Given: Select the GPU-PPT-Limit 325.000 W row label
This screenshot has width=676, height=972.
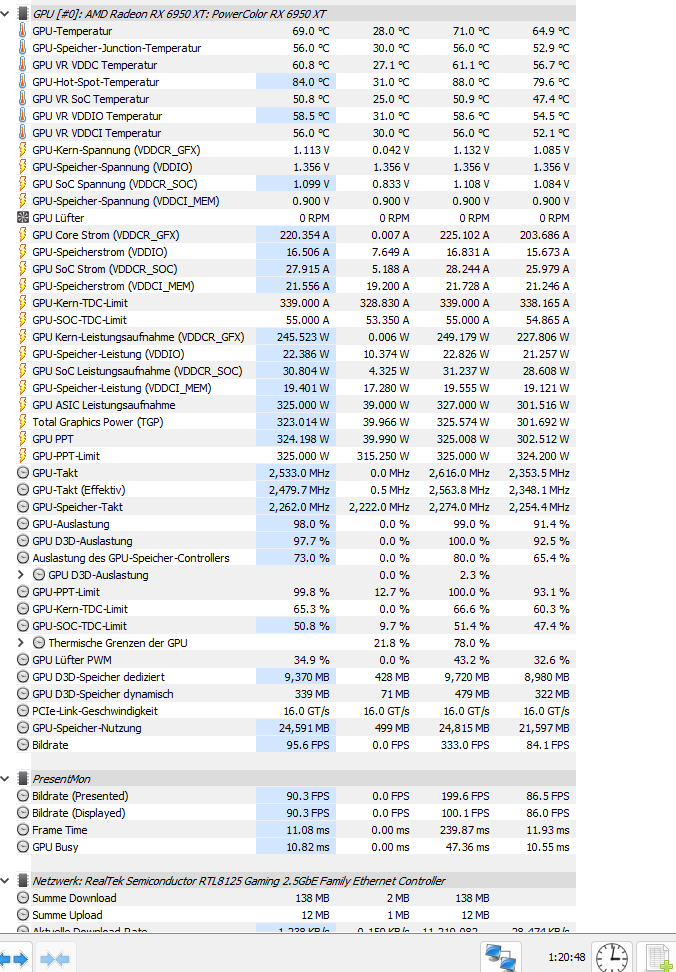Looking at the screenshot, I should click(66, 456).
